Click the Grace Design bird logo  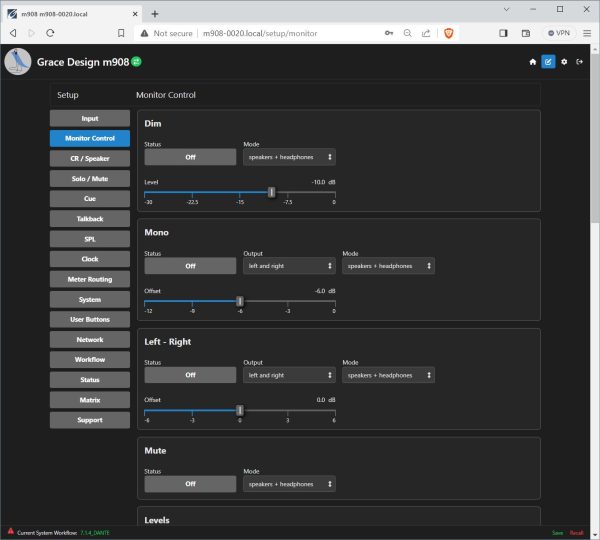[x=18, y=62]
